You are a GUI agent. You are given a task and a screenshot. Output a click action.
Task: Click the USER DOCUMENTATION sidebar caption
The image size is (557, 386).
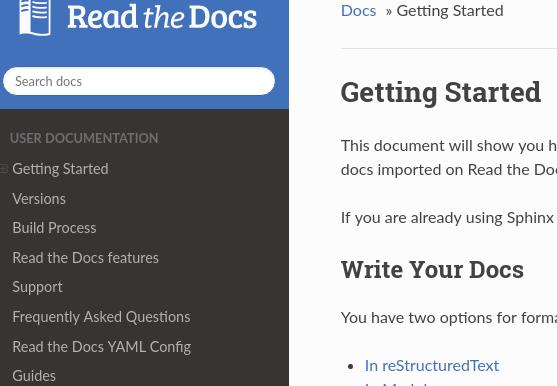(84, 138)
